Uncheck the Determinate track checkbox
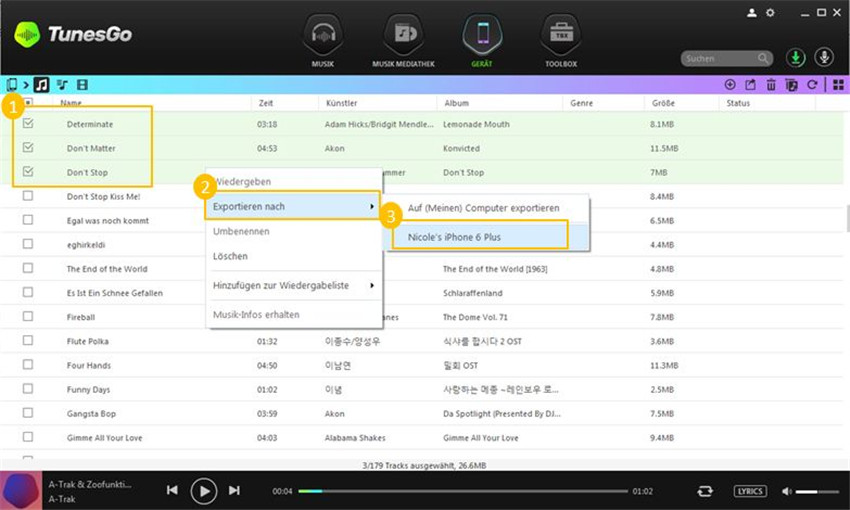 [28, 124]
